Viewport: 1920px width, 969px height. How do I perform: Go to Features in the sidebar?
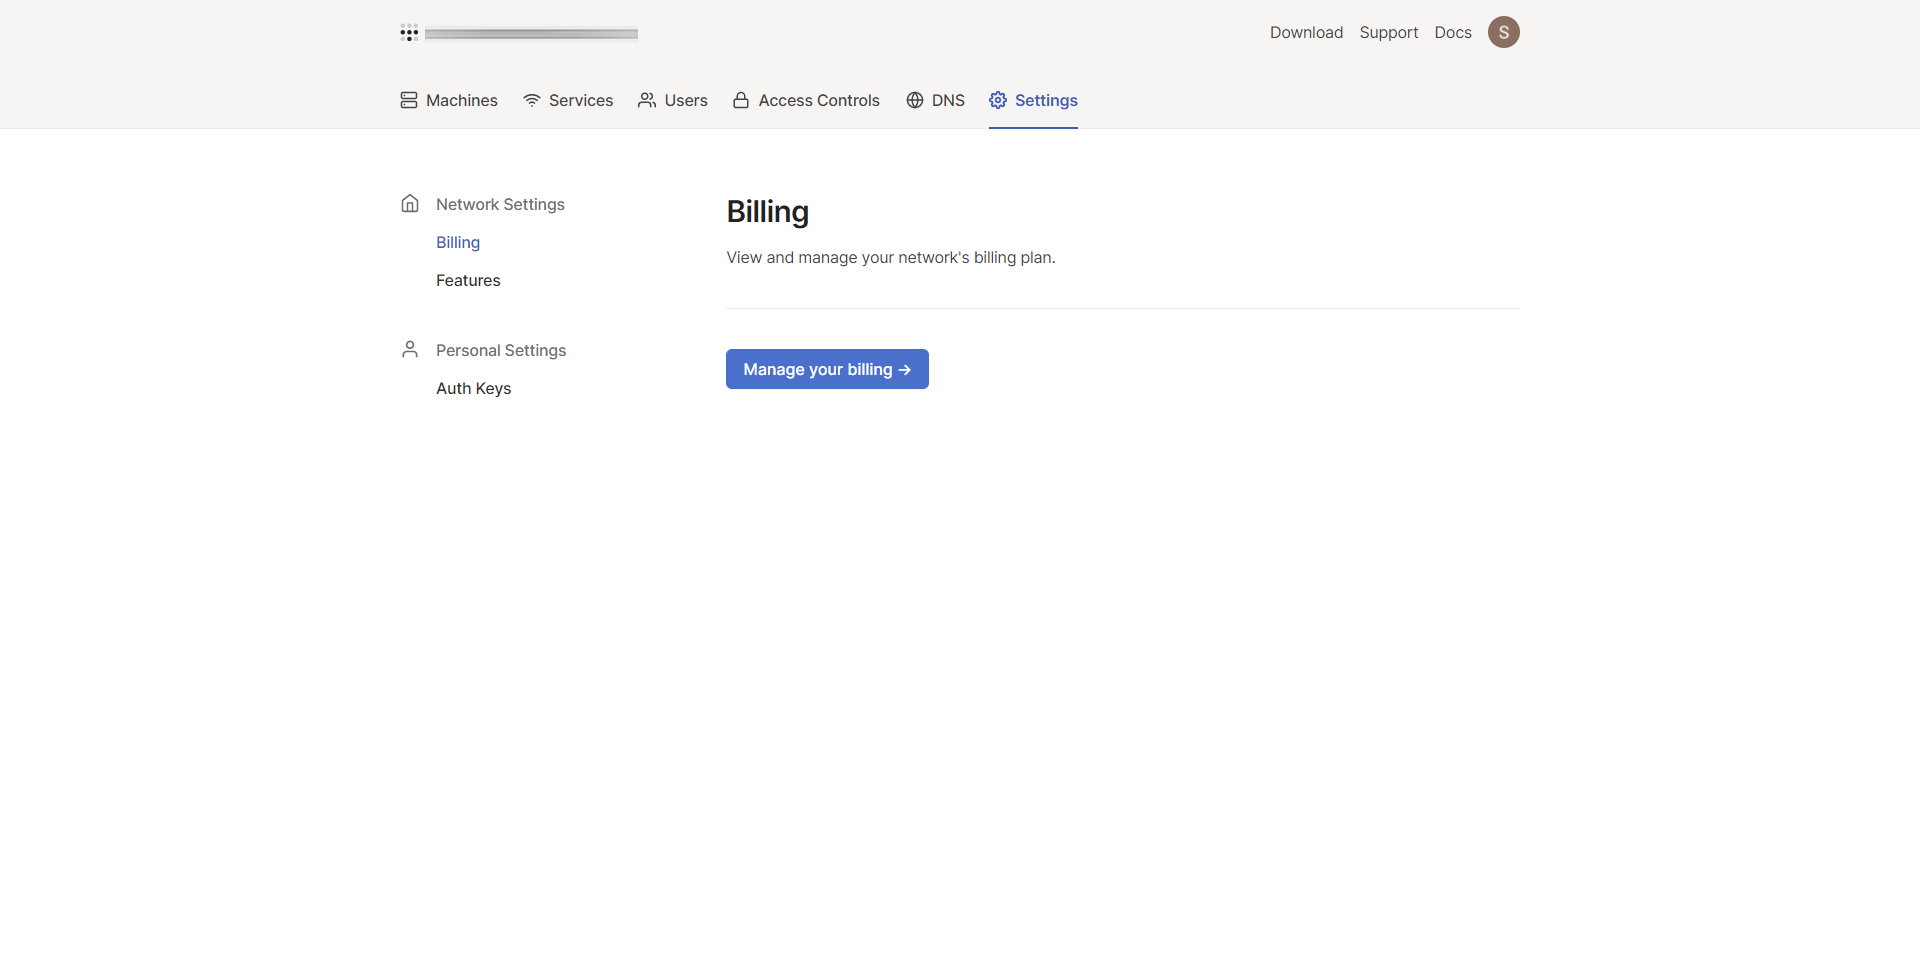click(468, 280)
